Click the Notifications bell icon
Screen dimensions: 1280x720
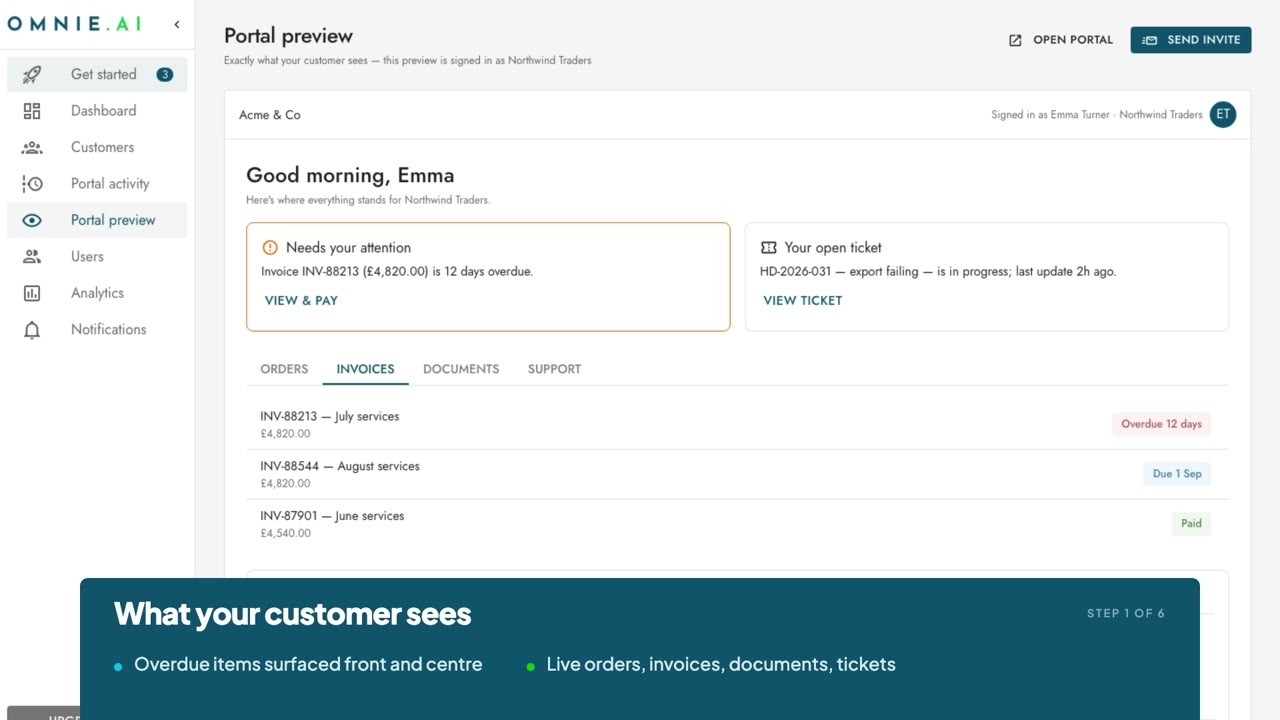tap(32, 330)
